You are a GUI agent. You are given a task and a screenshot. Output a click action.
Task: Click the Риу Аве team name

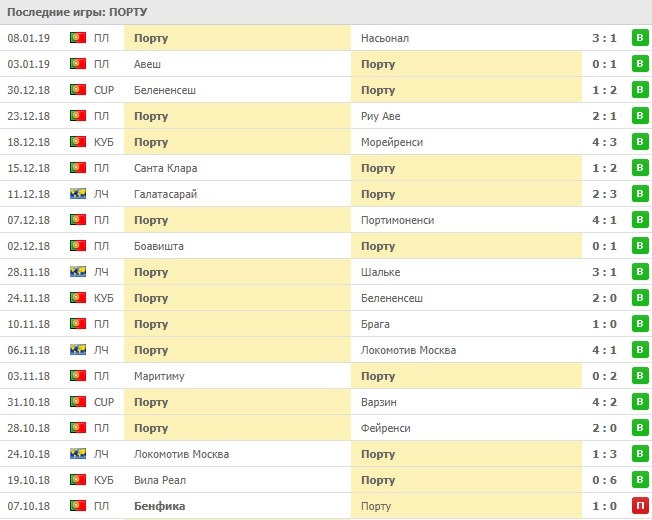point(381,116)
